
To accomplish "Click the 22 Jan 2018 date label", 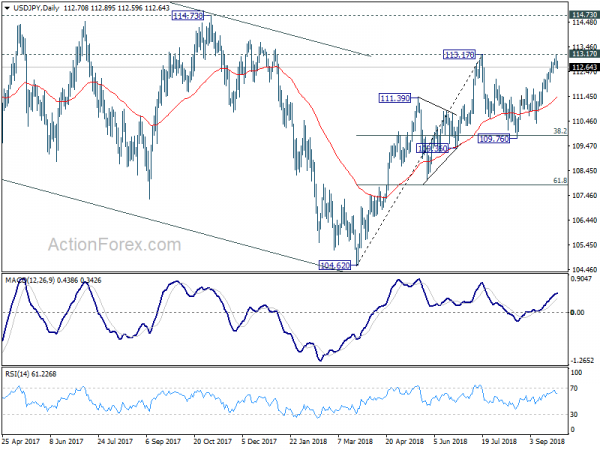I will (308, 442).
